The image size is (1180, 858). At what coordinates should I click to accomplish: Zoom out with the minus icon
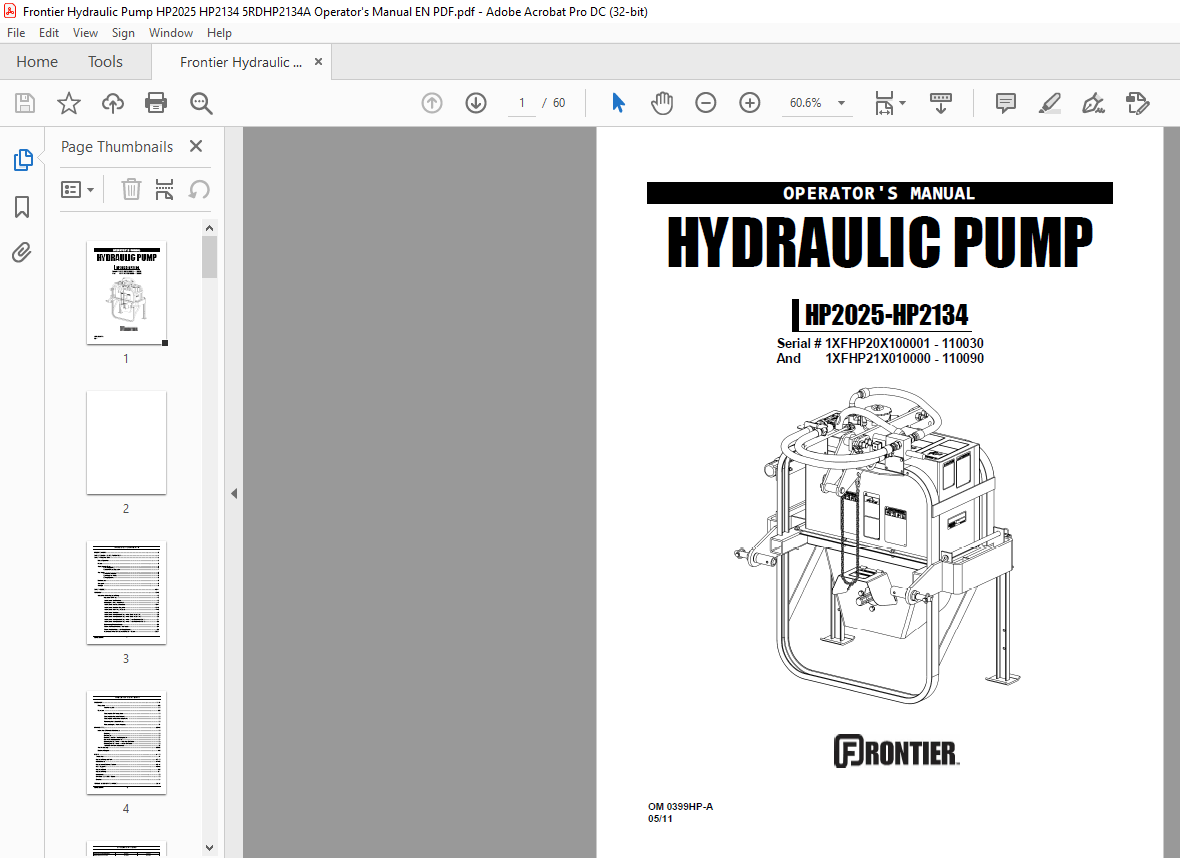(705, 103)
